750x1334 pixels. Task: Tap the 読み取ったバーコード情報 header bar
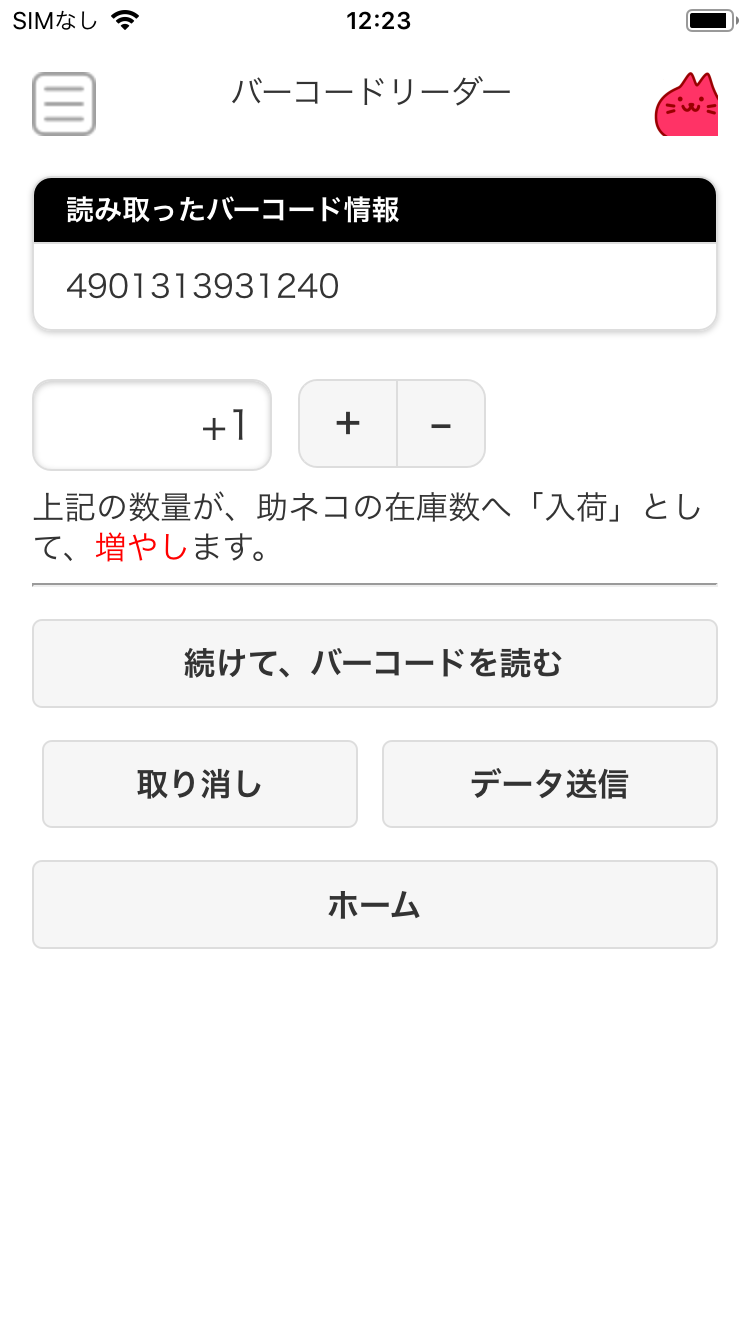pyautogui.click(x=374, y=211)
